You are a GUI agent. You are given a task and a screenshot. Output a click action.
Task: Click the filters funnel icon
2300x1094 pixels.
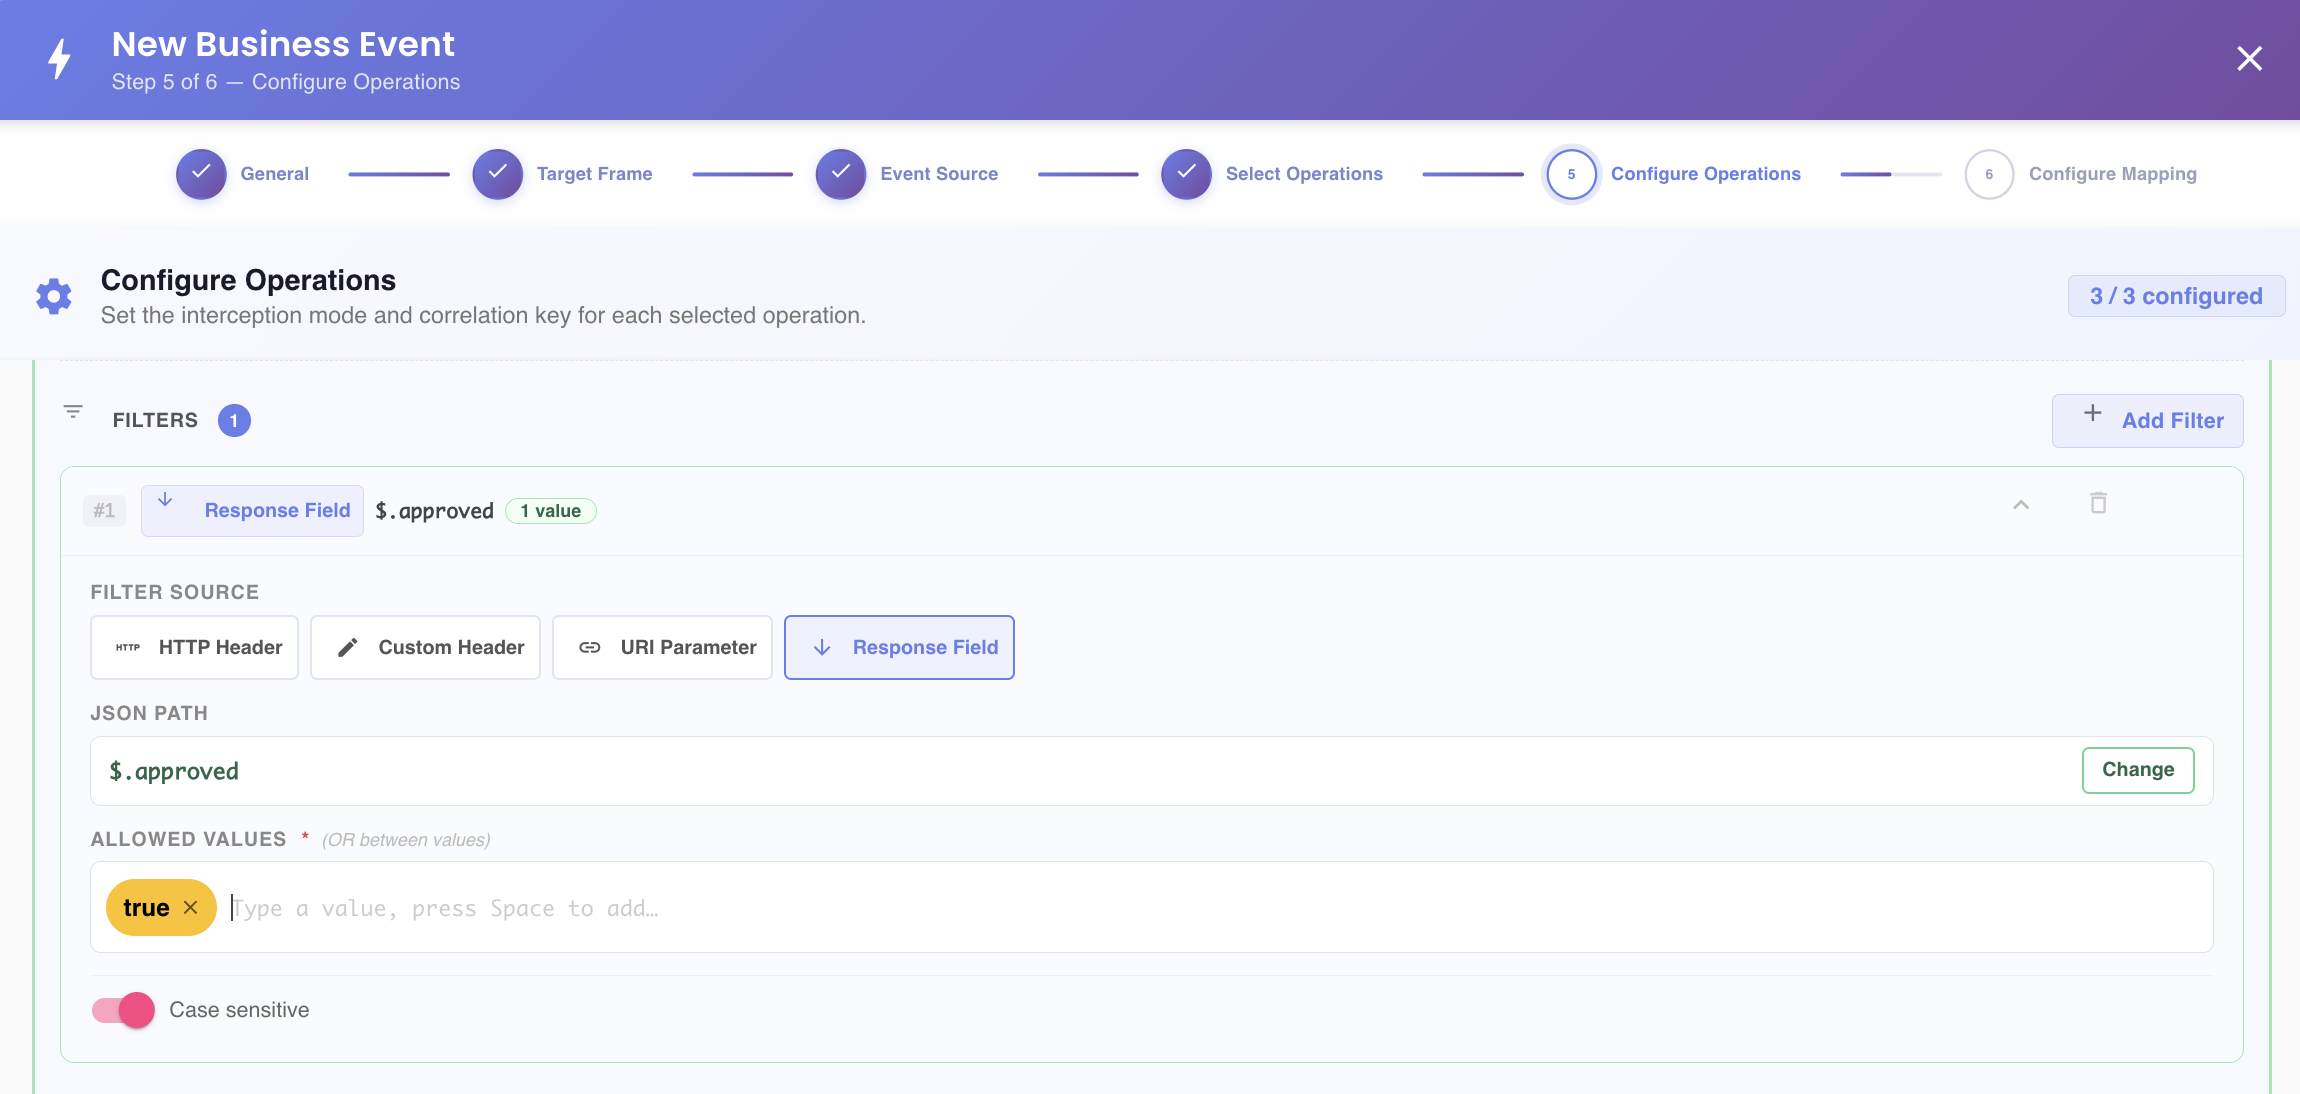point(73,411)
